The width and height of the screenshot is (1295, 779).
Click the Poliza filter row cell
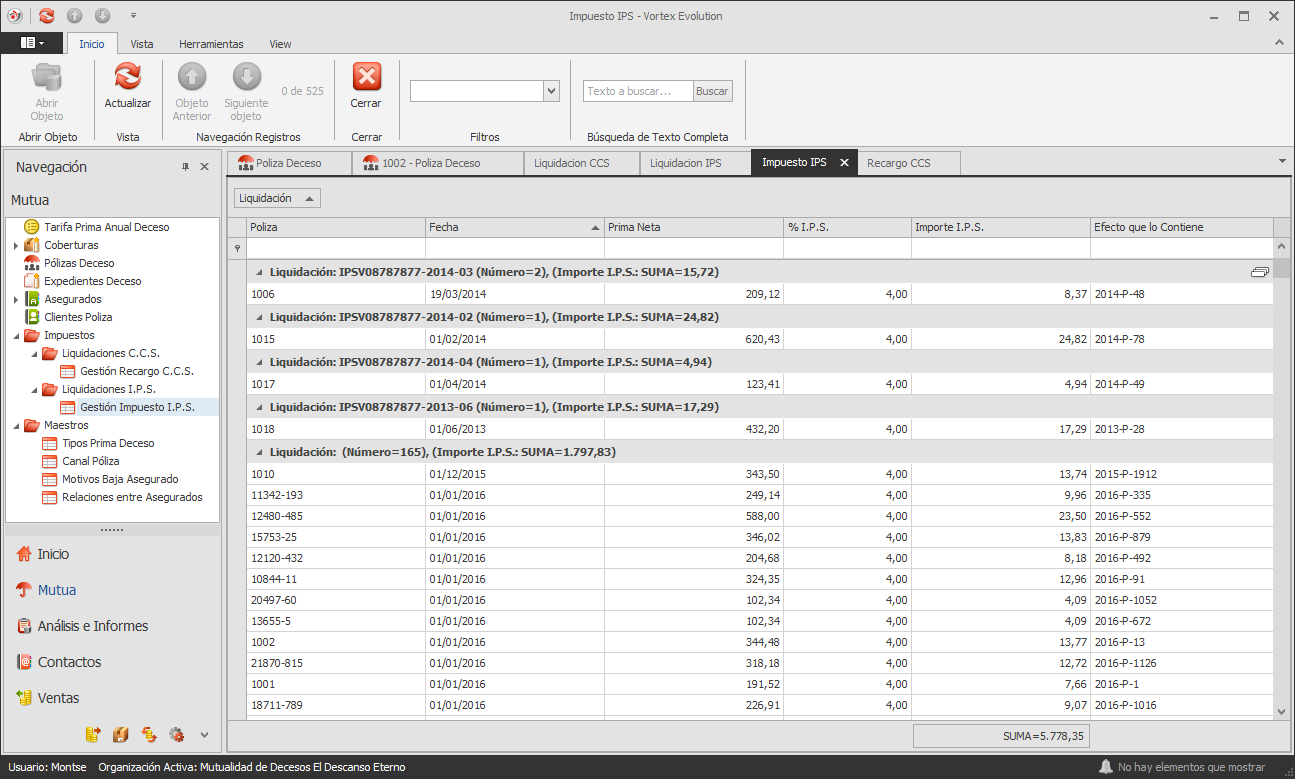point(336,248)
